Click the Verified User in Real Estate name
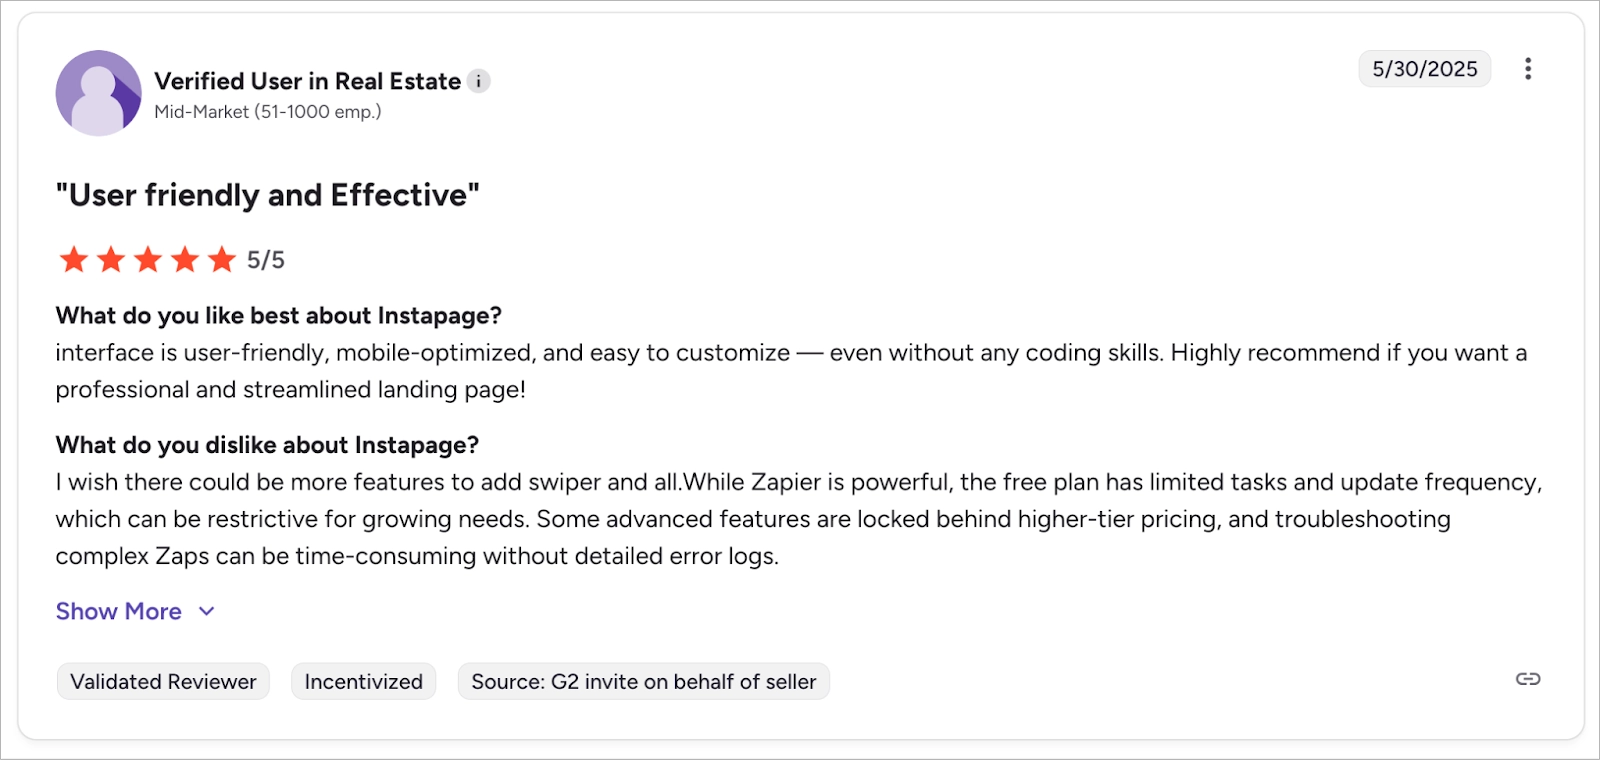 coord(307,81)
